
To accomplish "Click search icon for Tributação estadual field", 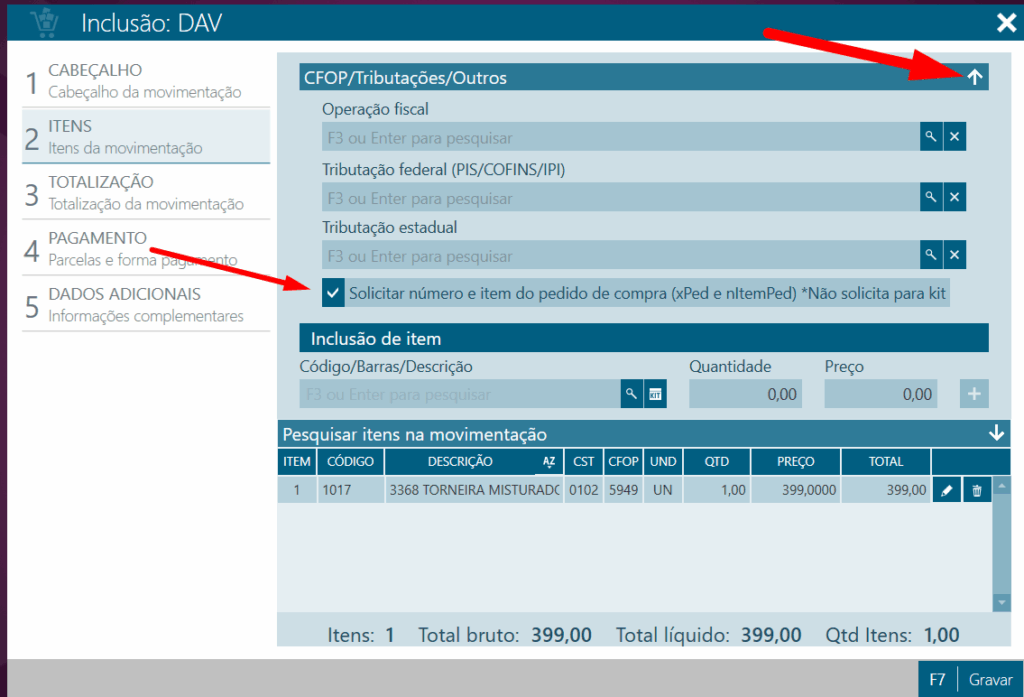I will pyautogui.click(x=931, y=256).
